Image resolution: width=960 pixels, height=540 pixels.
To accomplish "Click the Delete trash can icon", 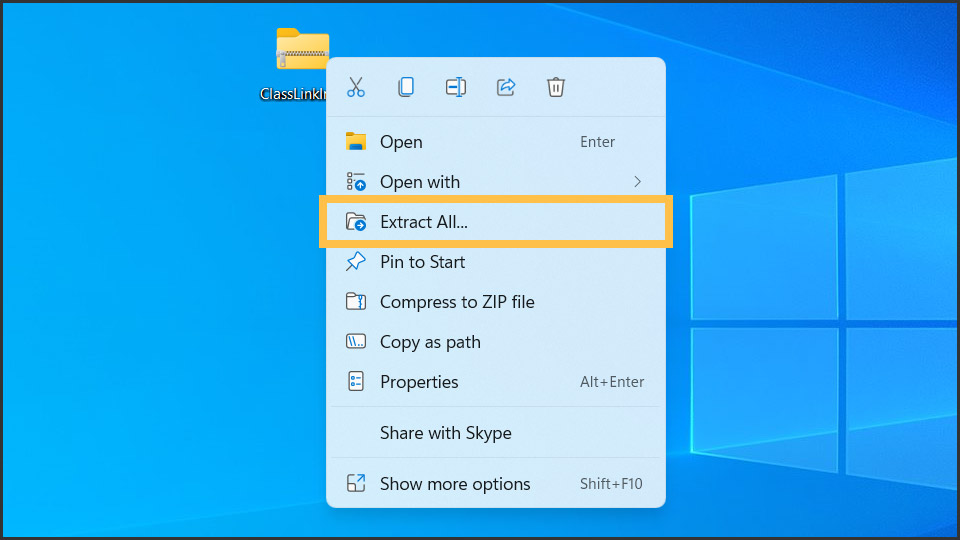I will [556, 87].
